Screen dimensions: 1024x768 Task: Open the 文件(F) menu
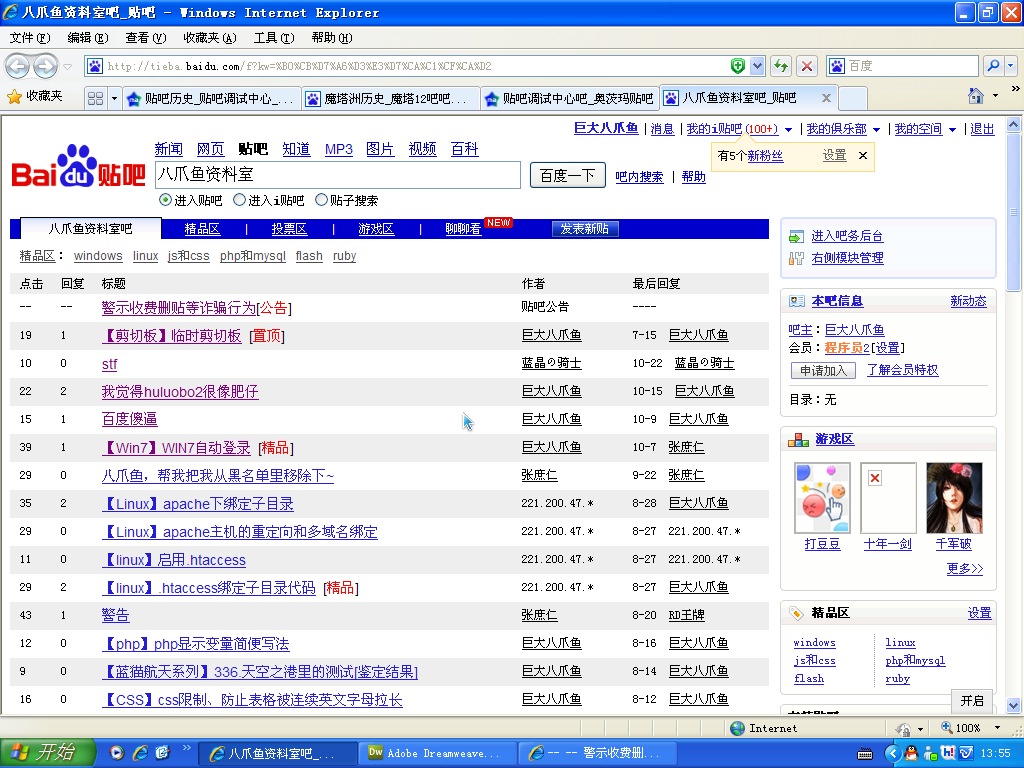pyautogui.click(x=30, y=38)
